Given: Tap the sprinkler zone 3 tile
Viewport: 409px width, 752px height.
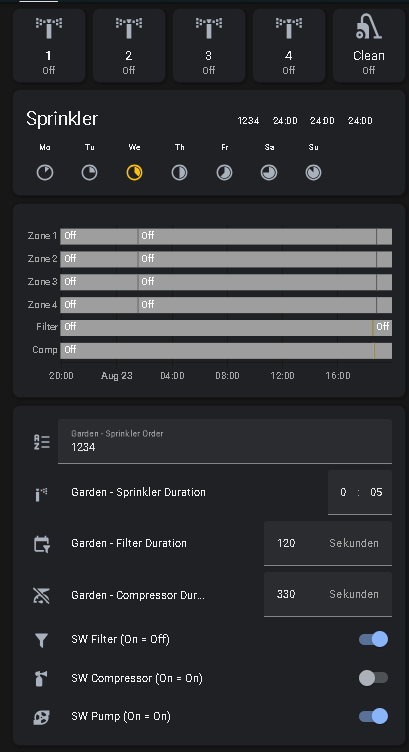Looking at the screenshot, I should pos(209,46).
